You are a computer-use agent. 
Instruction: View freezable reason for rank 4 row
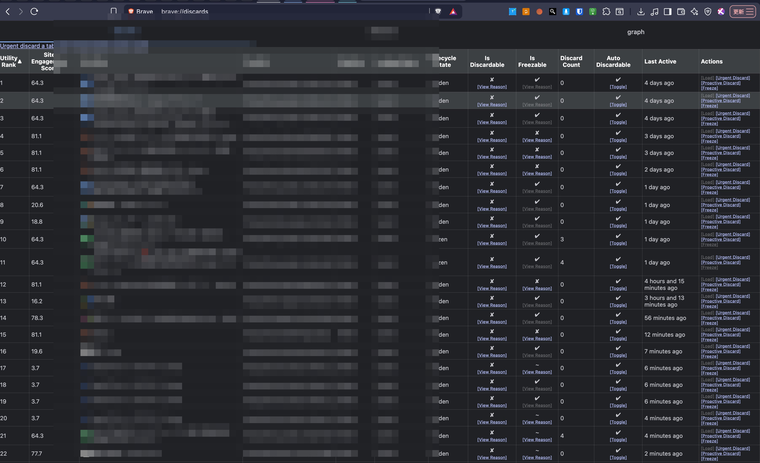537,140
